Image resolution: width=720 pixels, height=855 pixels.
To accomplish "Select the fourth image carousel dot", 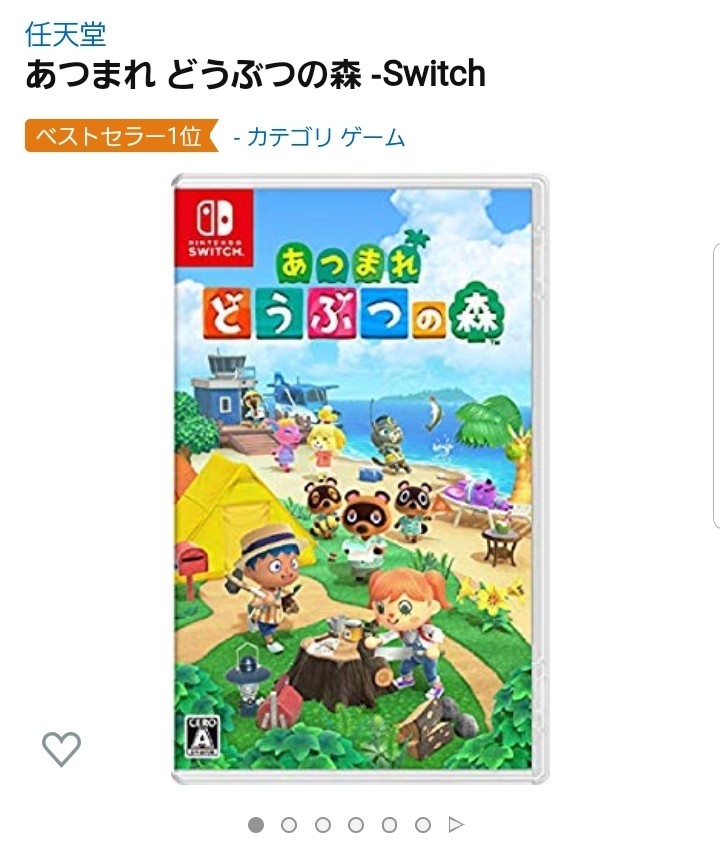I will 356,824.
